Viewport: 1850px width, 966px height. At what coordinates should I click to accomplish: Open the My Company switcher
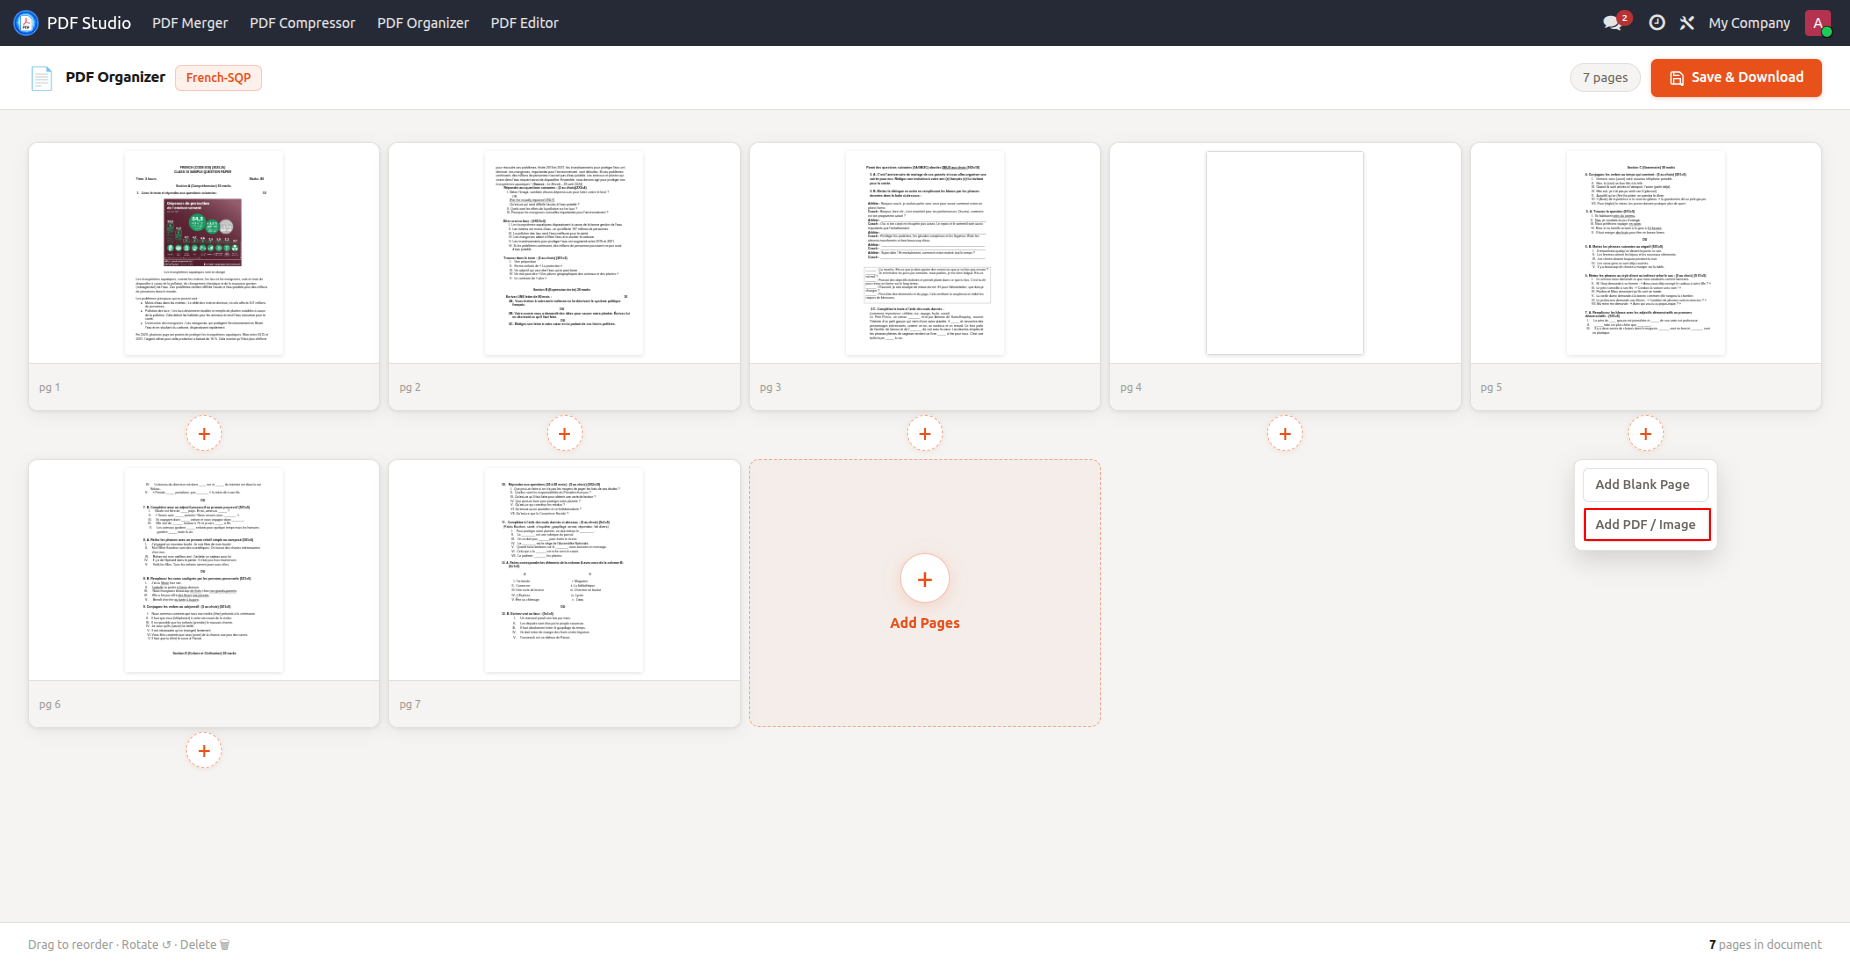click(x=1749, y=23)
